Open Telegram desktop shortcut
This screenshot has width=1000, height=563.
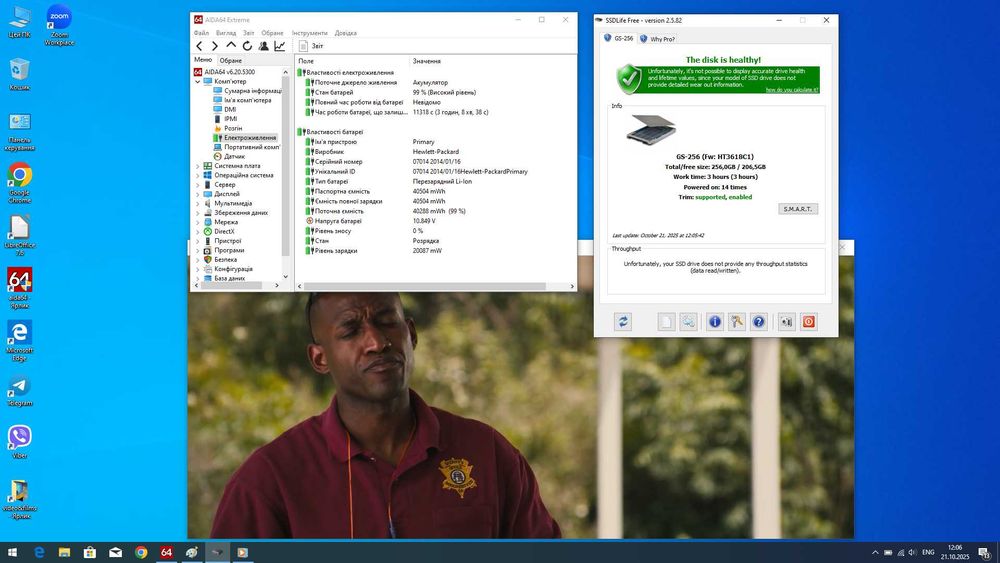(x=19, y=391)
